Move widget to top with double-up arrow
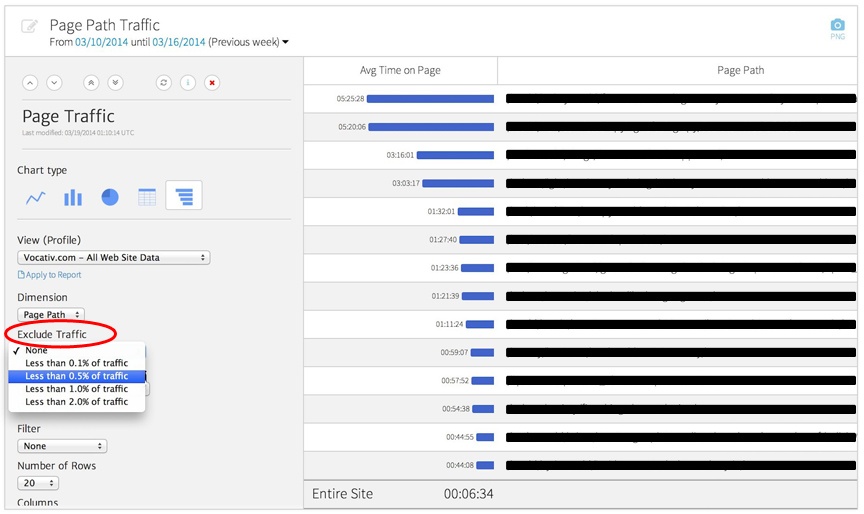Screen dimensions: 864x514 (x=92, y=83)
